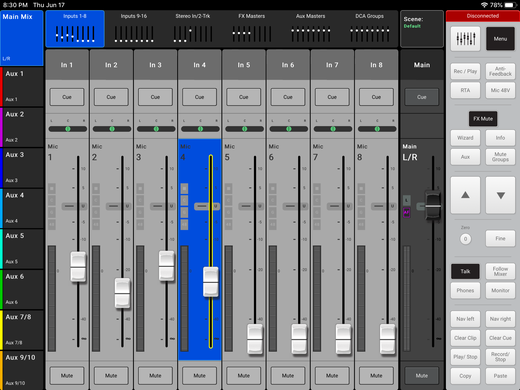Enable the Fine adjustment button
Image resolution: width=520 pixels, height=390 pixels.
click(500, 239)
